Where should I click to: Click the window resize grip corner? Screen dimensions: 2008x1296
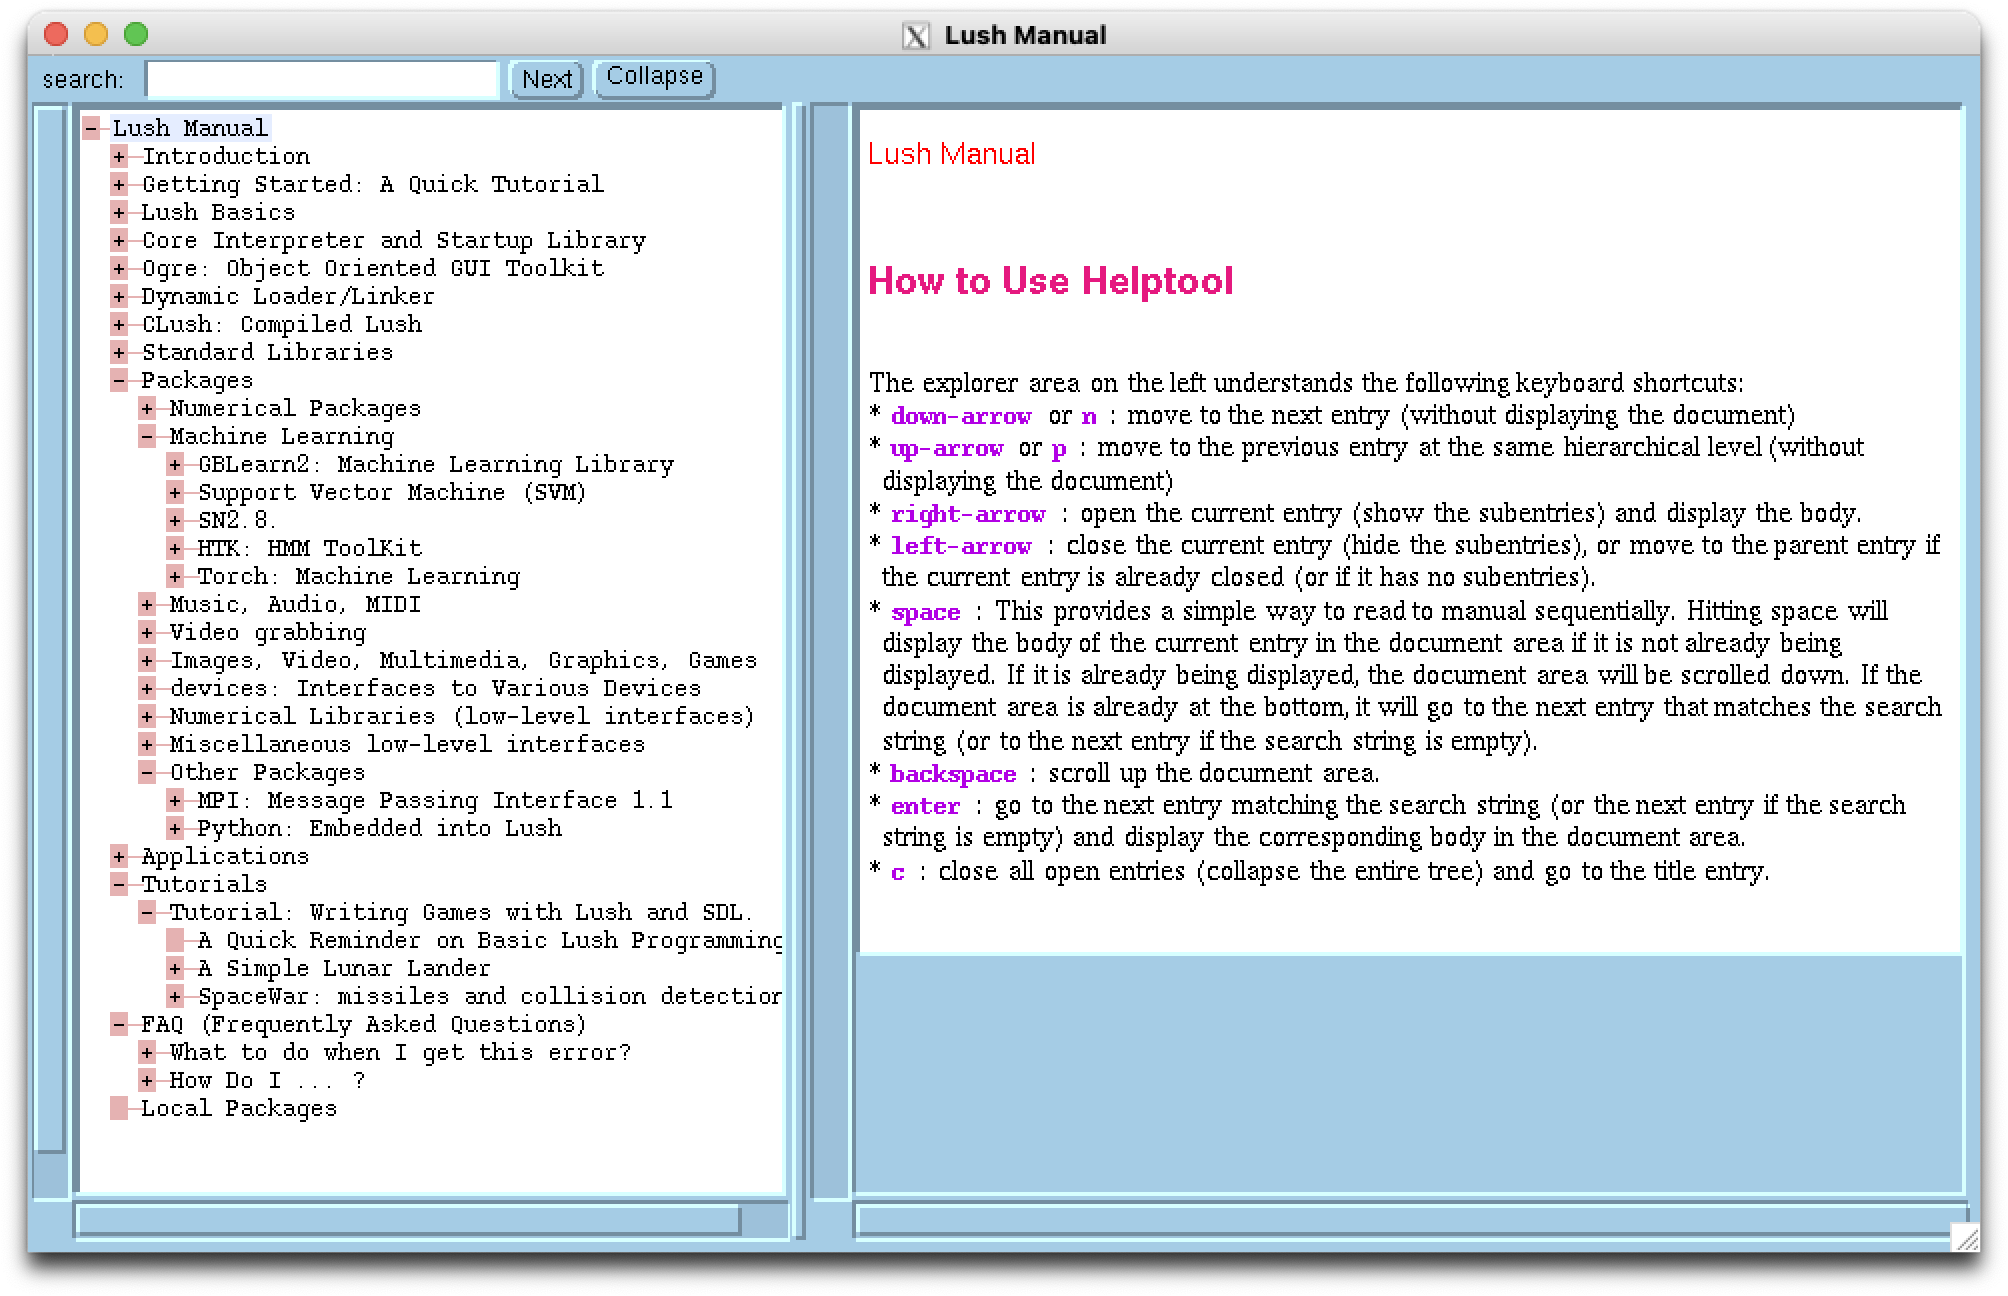[x=1965, y=1238]
